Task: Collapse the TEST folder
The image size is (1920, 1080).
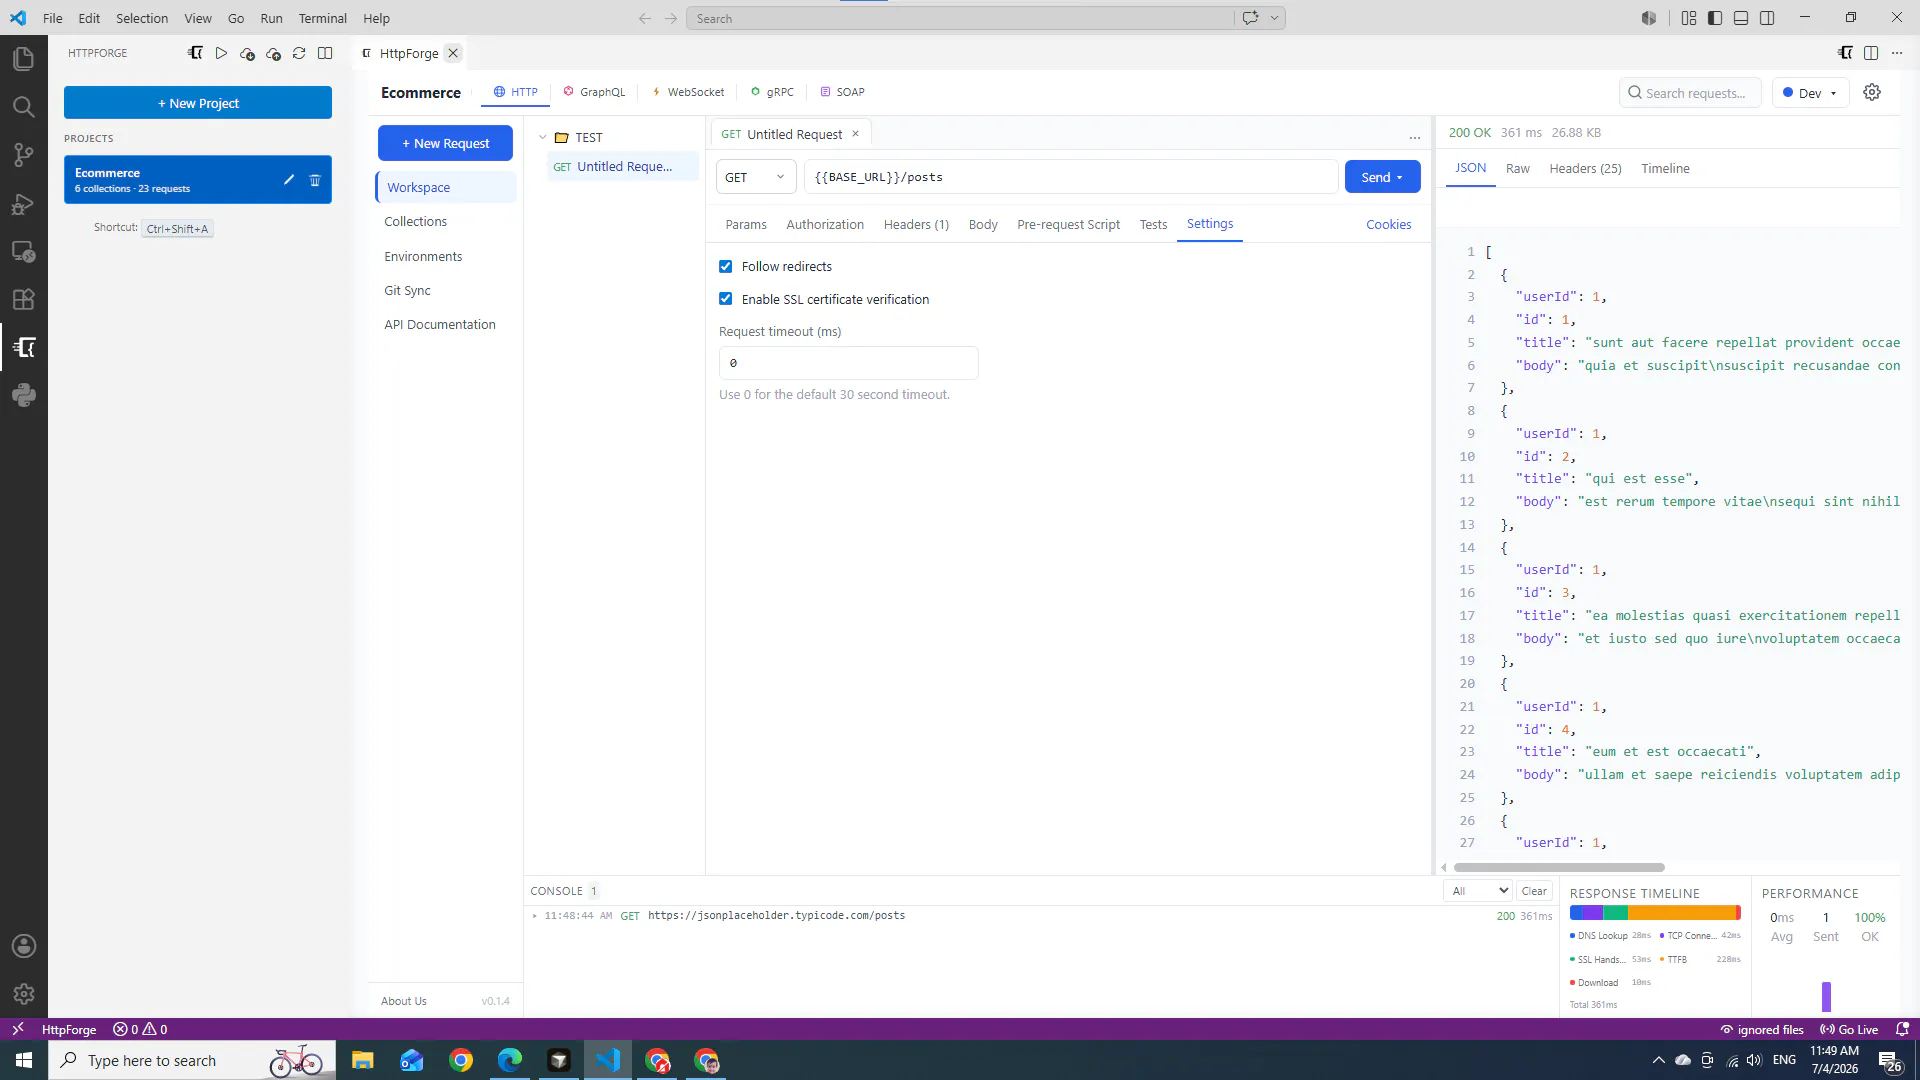Action: 543,138
